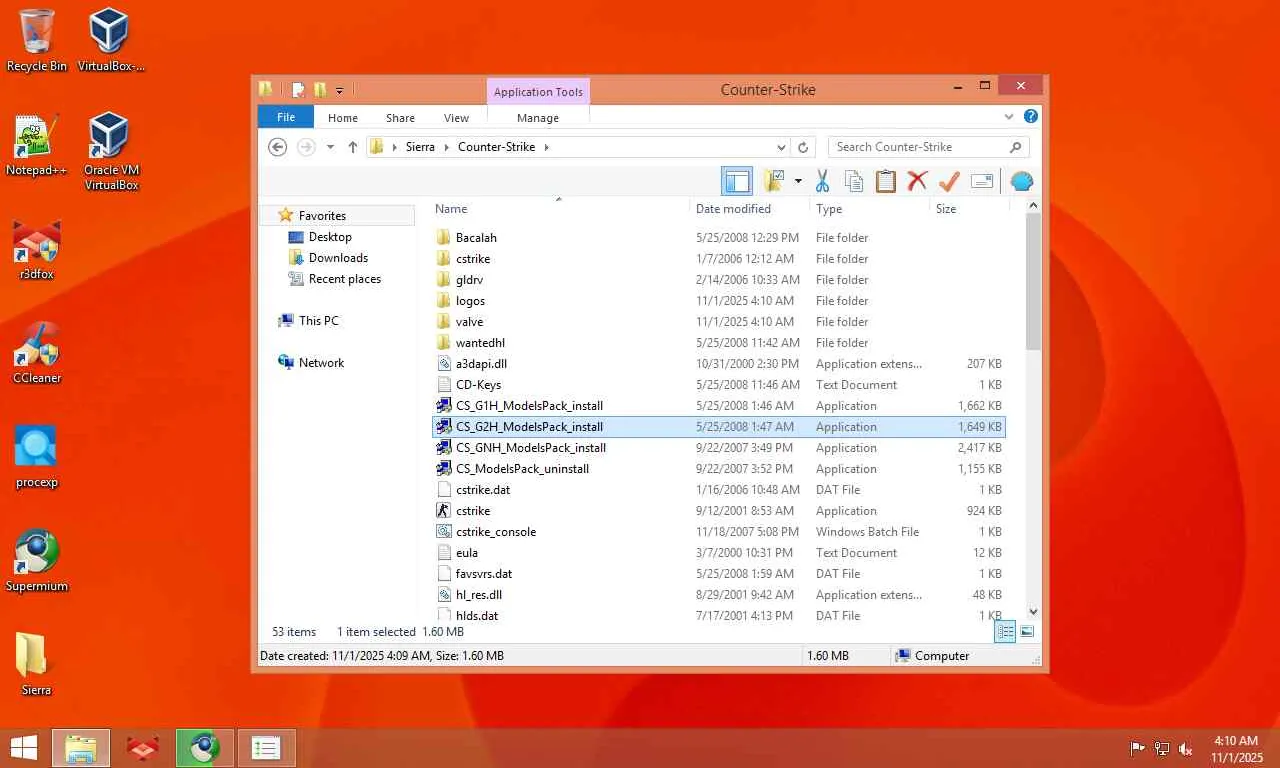Viewport: 1280px width, 768px height.
Task: Go back with the Back arrow
Action: 278,147
